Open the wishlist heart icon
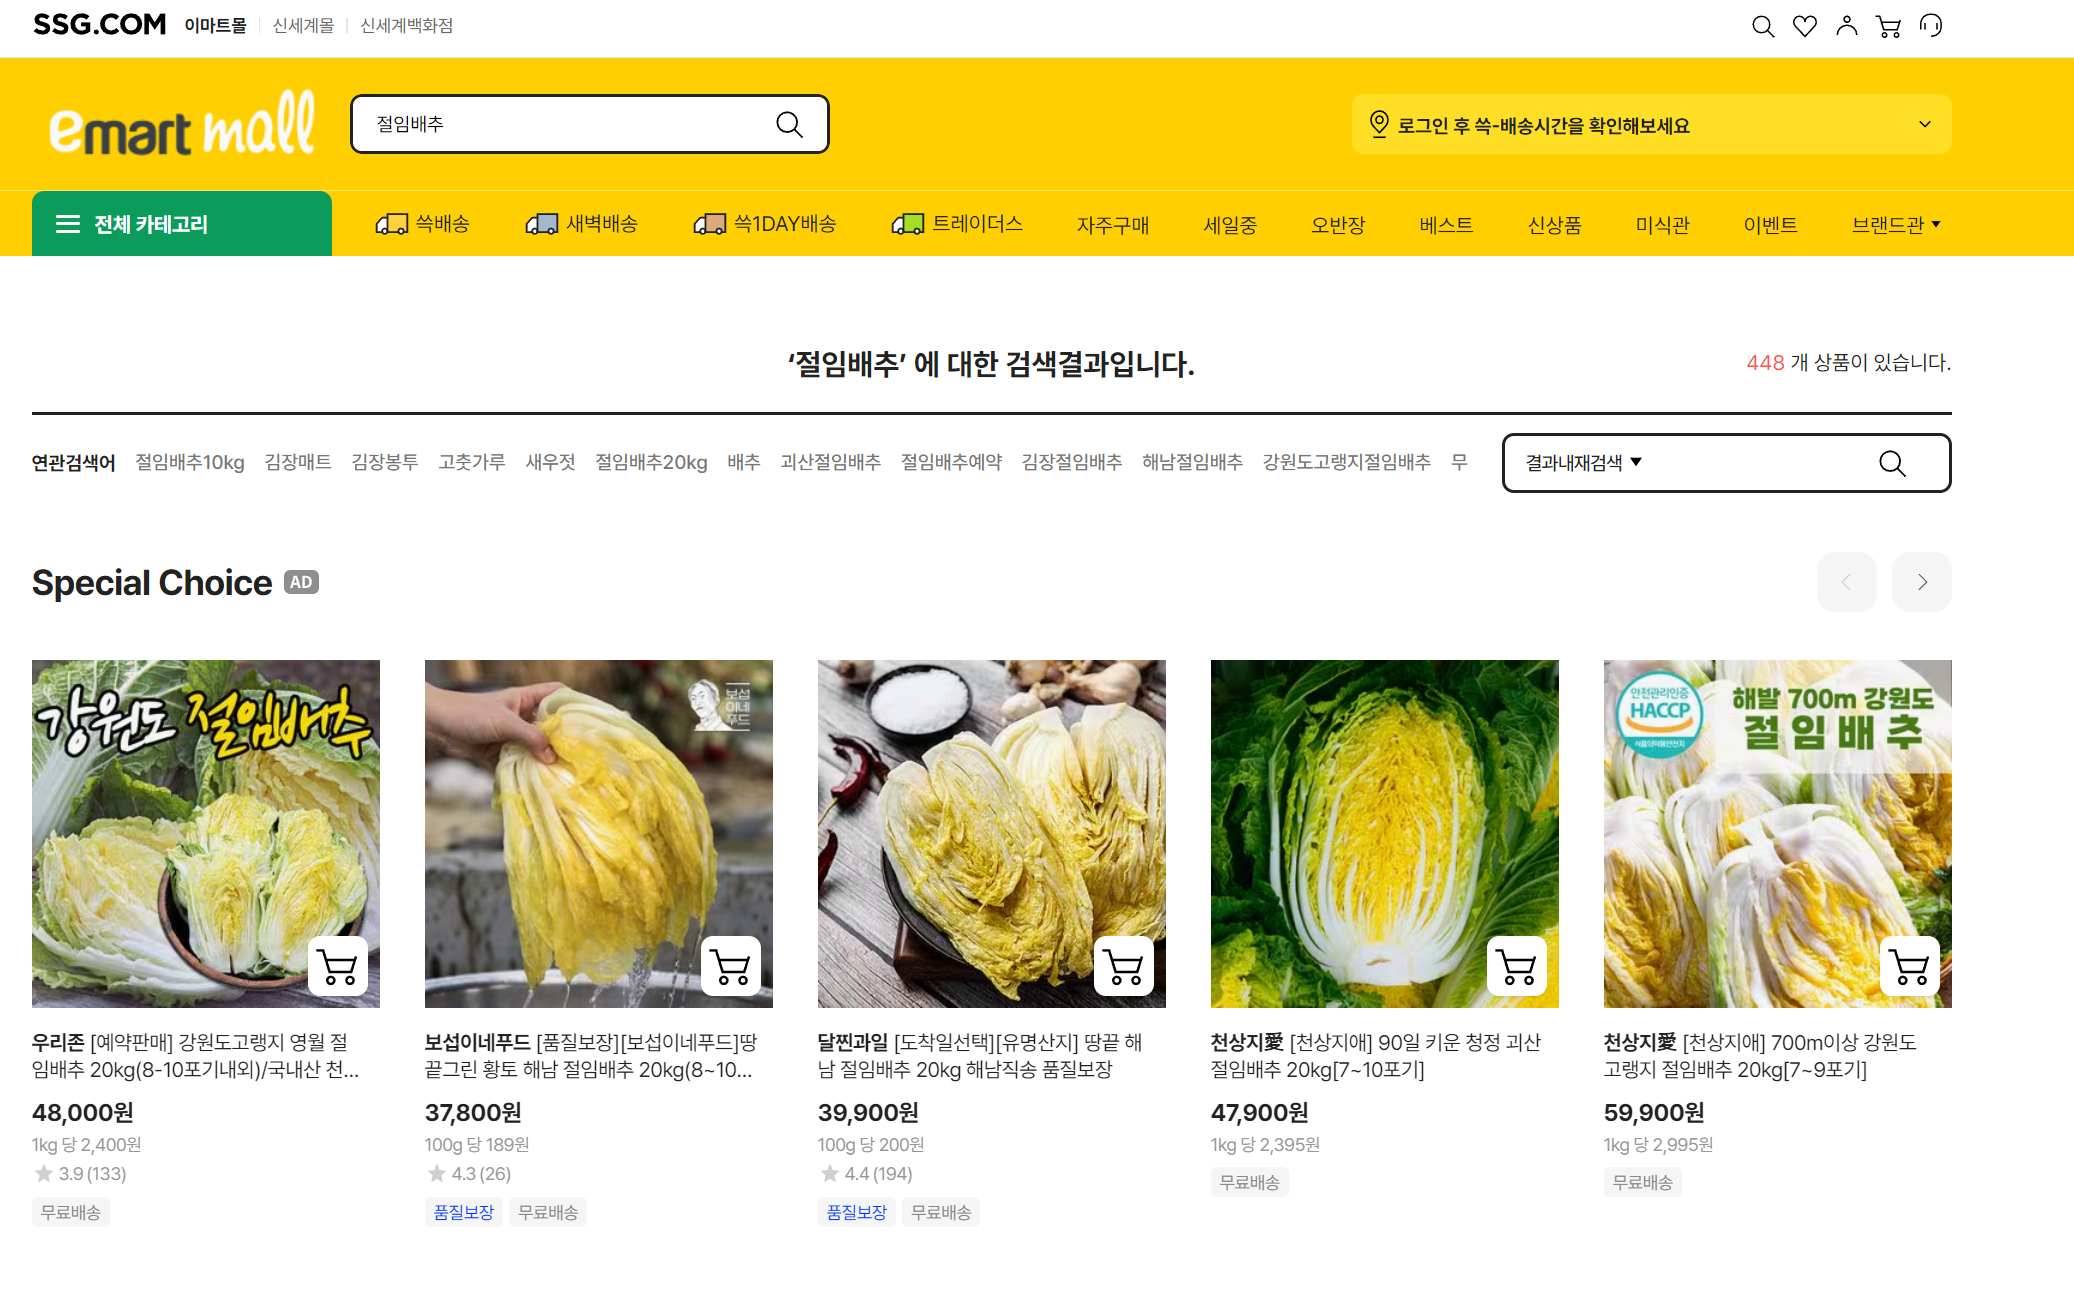Screen dimensions: 2074x1303 tap(1805, 26)
